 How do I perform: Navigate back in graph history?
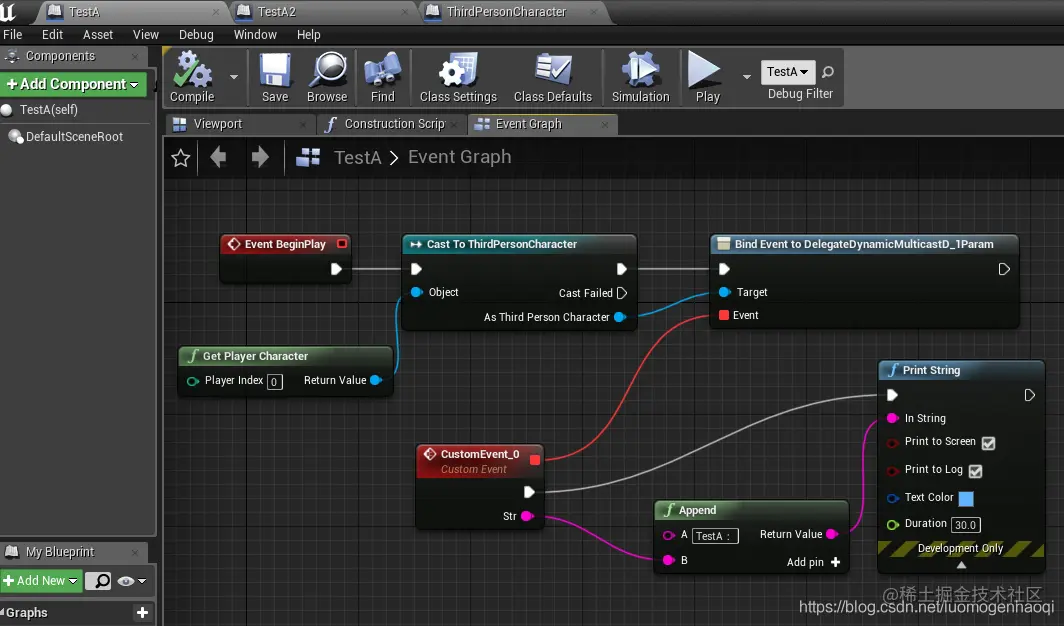coord(218,157)
